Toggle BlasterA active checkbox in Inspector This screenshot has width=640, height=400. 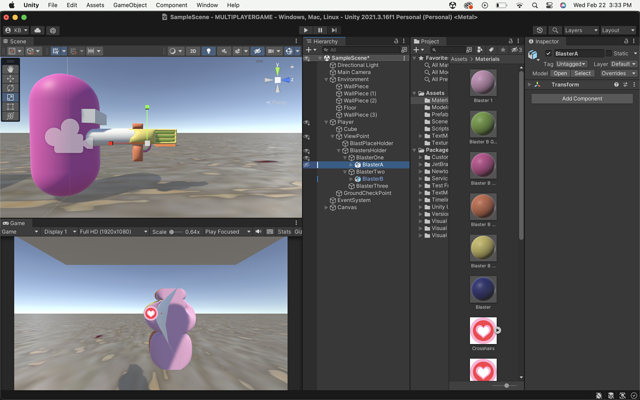548,53
